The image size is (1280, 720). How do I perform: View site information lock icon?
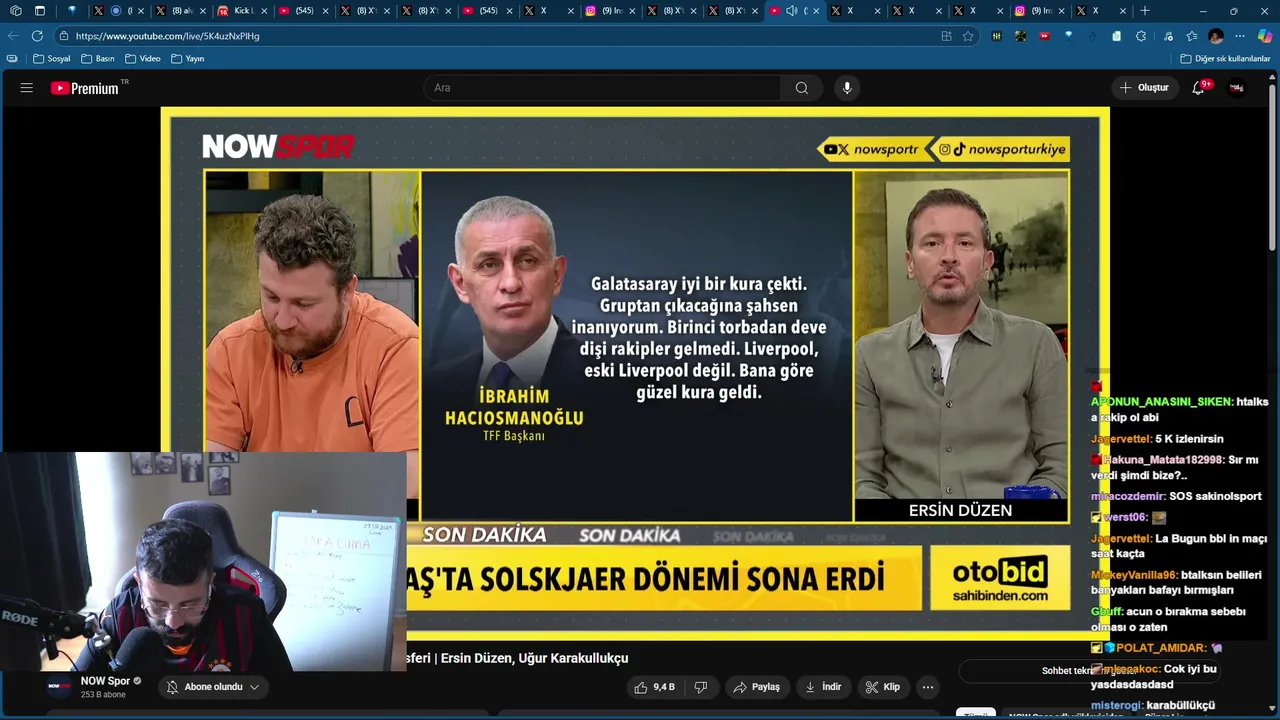[x=64, y=36]
